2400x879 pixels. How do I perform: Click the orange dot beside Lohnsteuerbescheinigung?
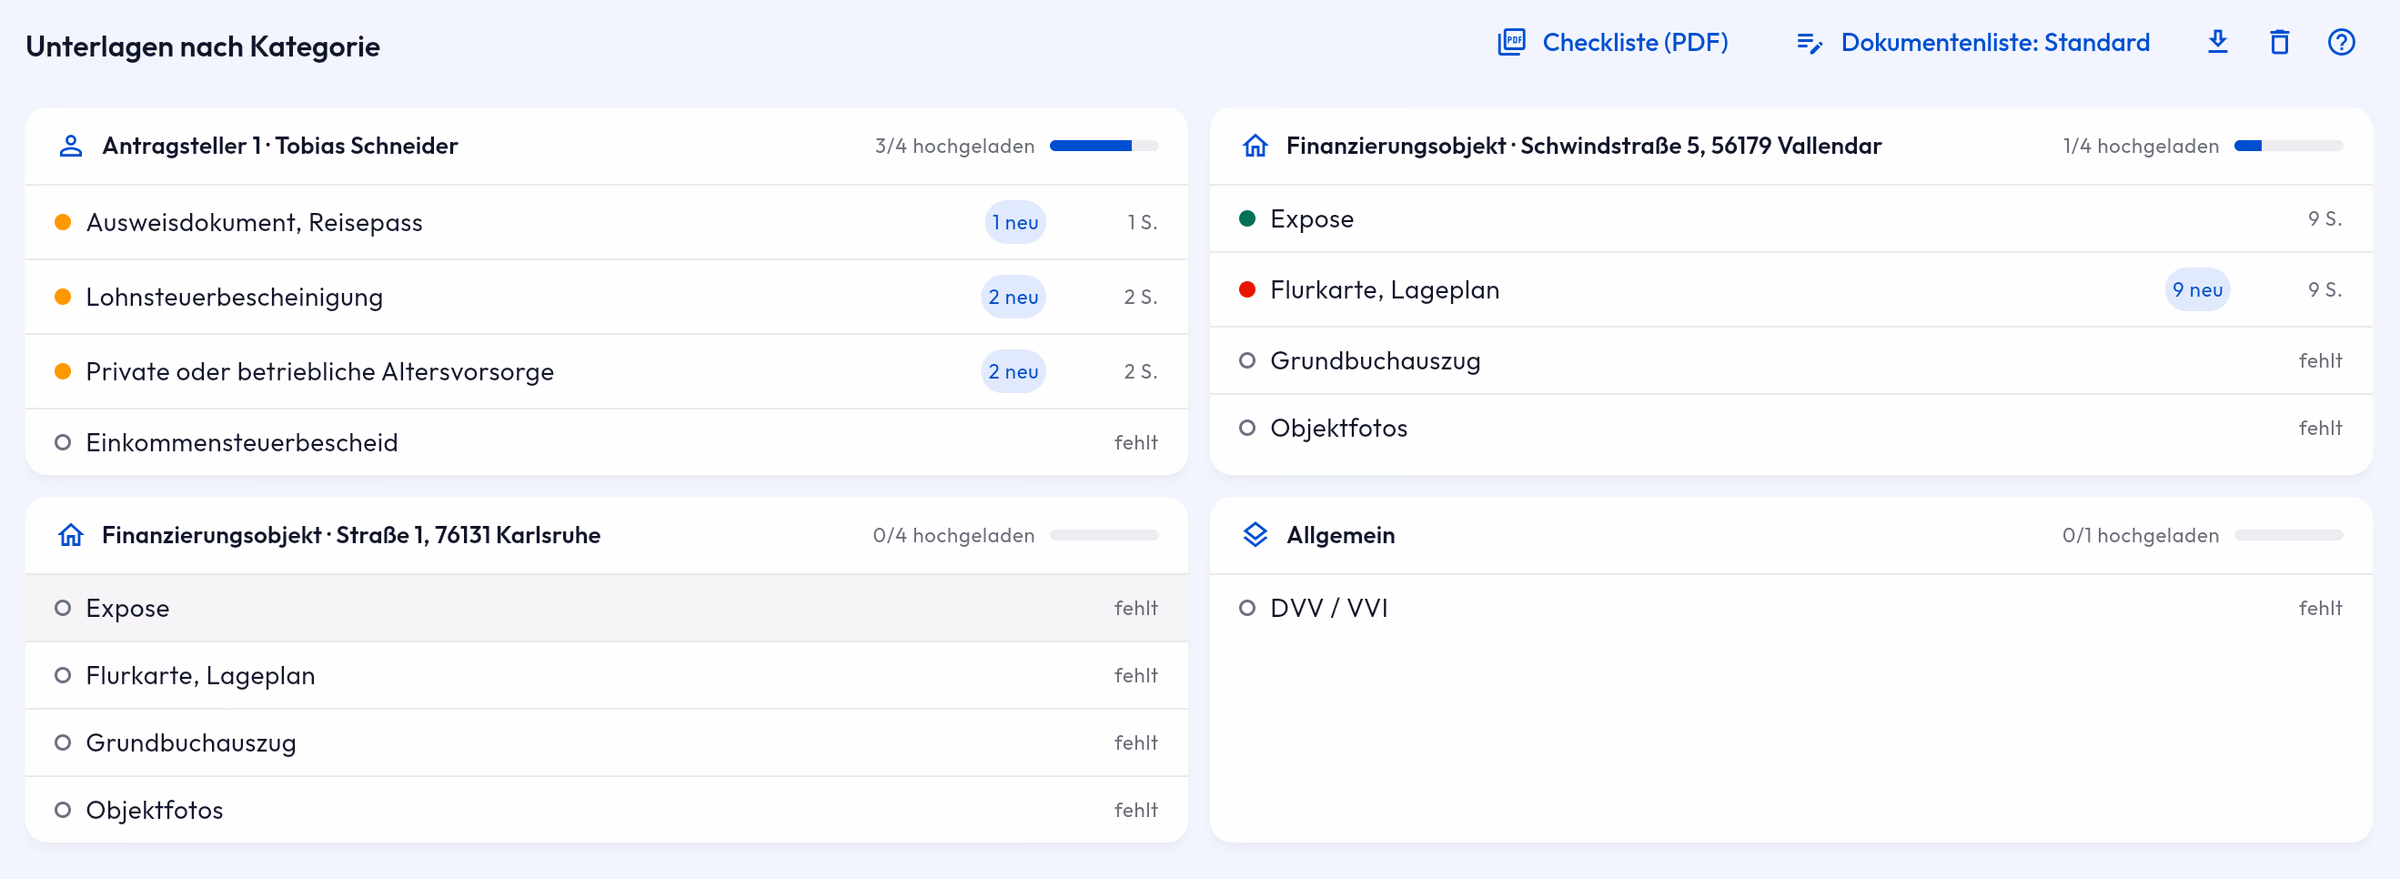(63, 297)
